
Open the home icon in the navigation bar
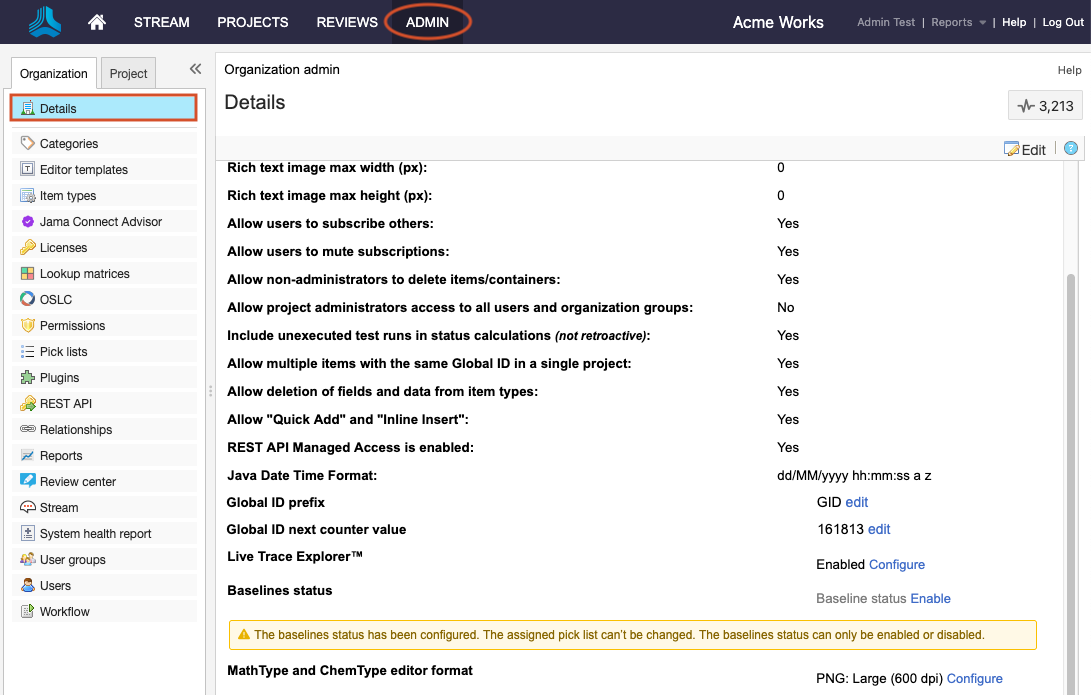point(96,21)
